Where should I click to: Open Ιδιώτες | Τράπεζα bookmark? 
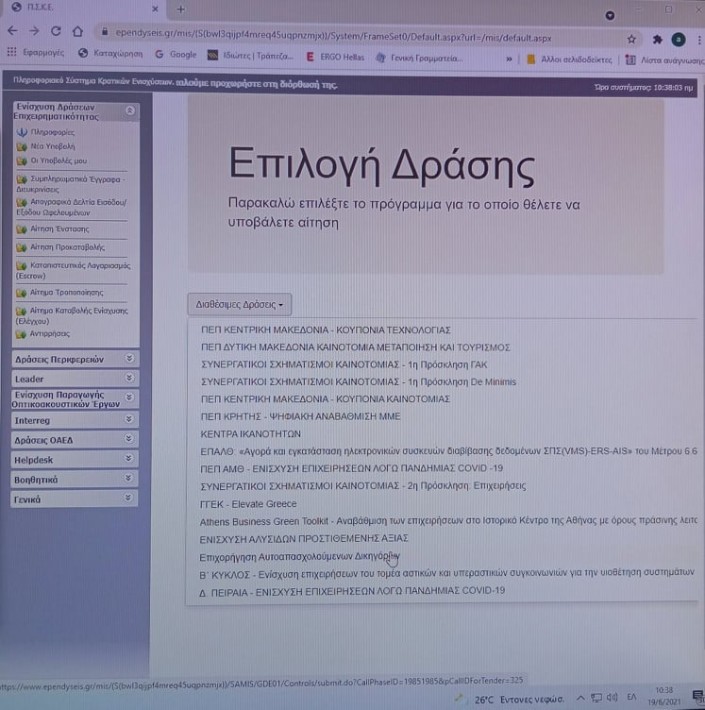pos(250,56)
